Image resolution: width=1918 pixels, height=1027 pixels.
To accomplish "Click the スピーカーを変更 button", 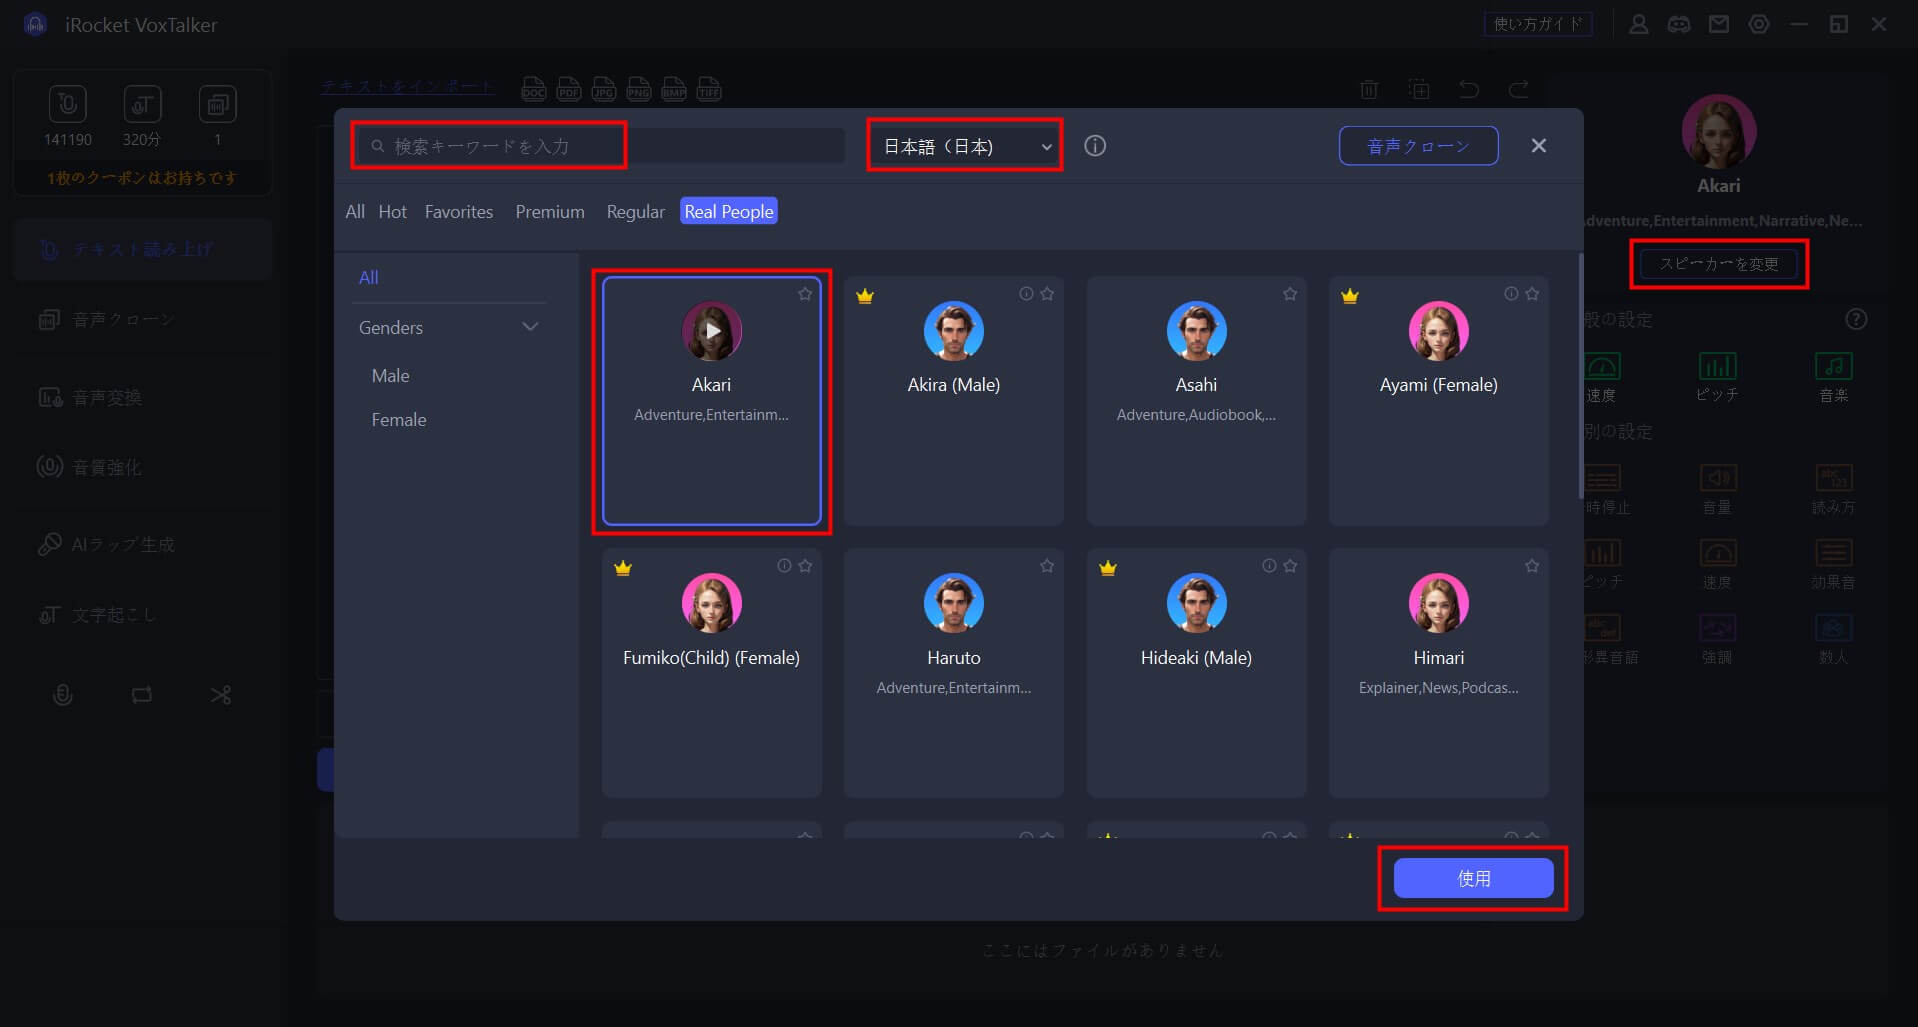I will pos(1719,264).
